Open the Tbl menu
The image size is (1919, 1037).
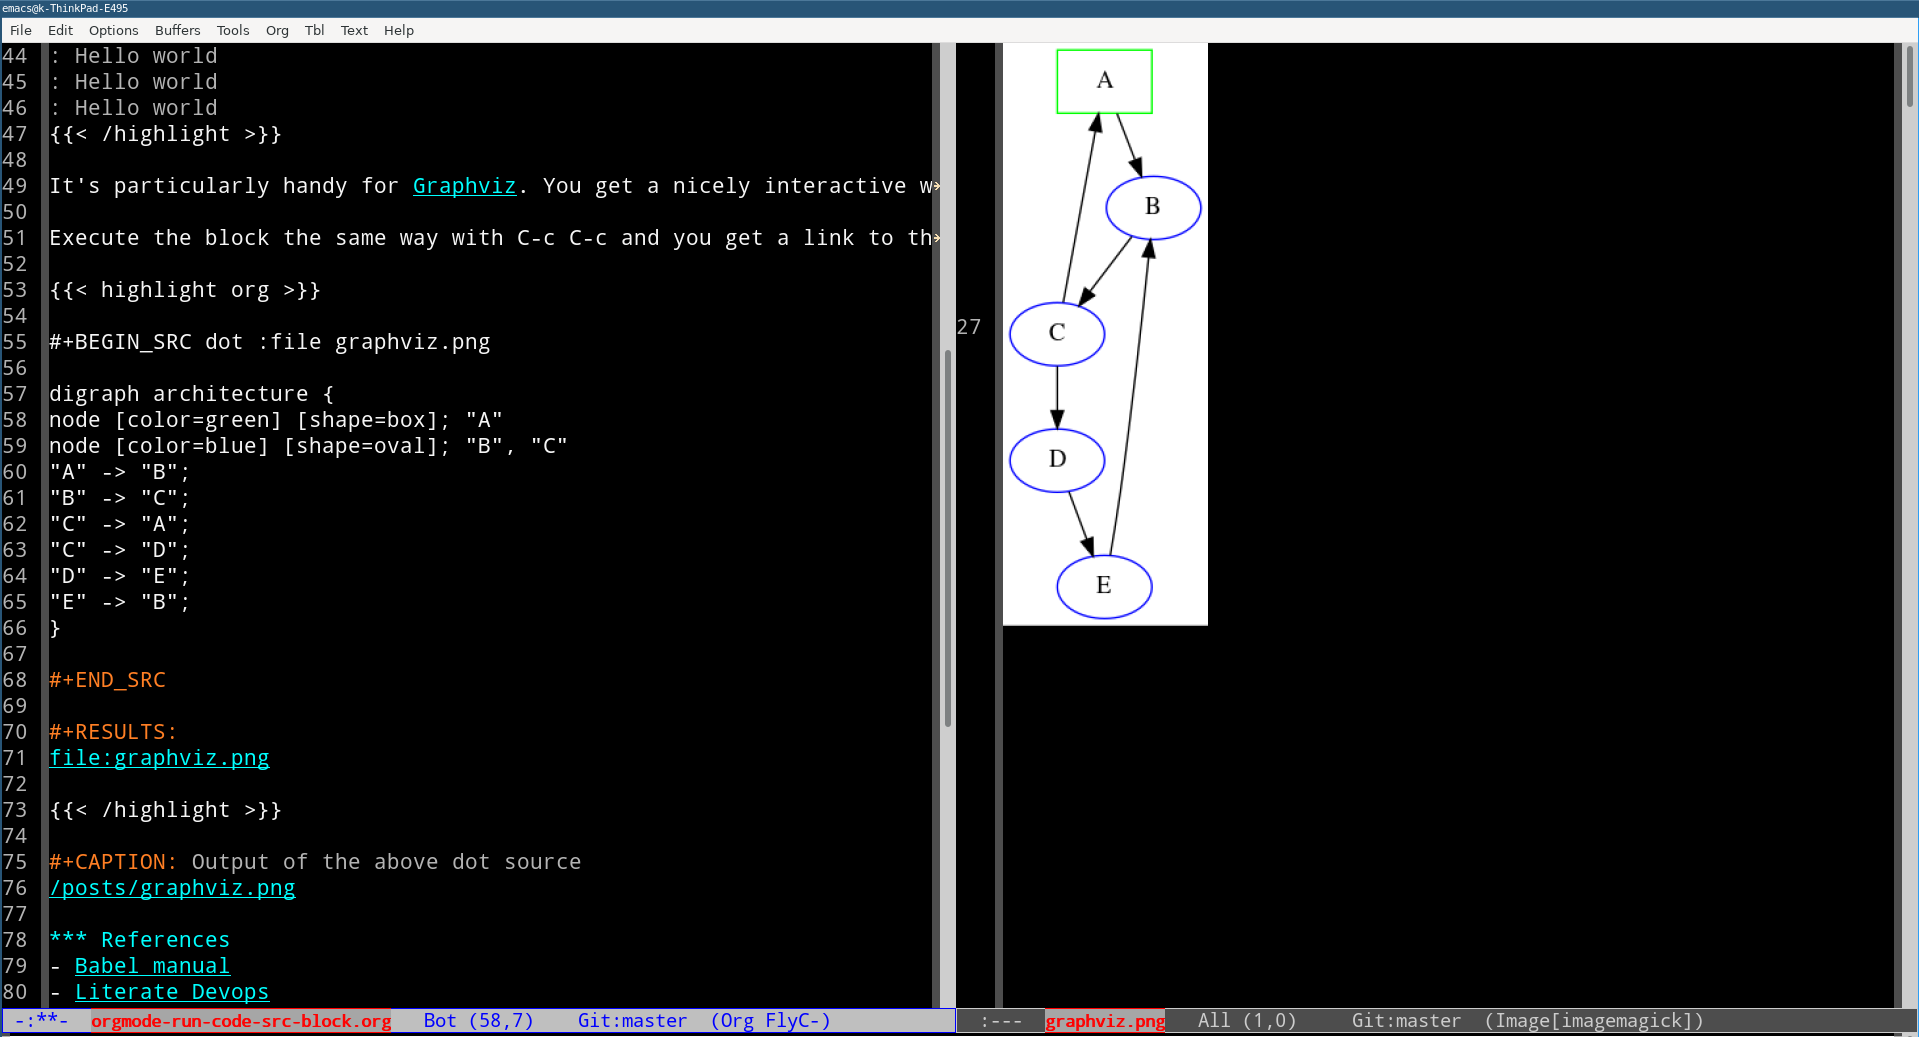click(x=314, y=30)
